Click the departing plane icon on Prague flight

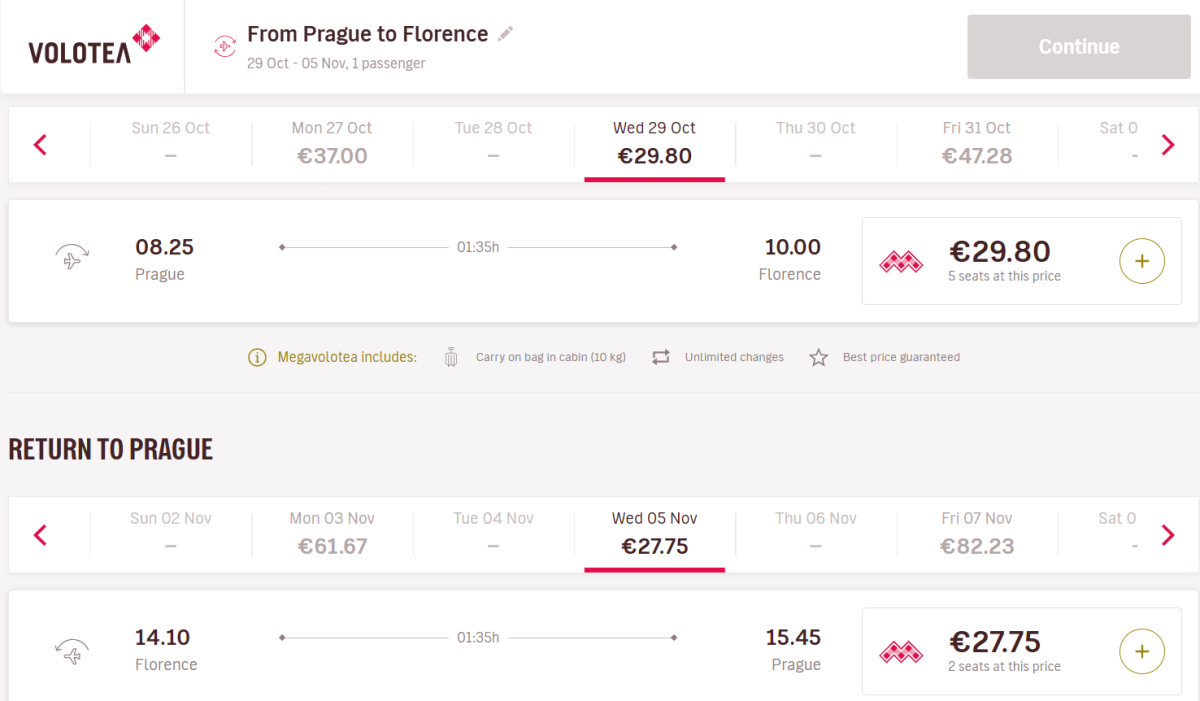(x=72, y=260)
